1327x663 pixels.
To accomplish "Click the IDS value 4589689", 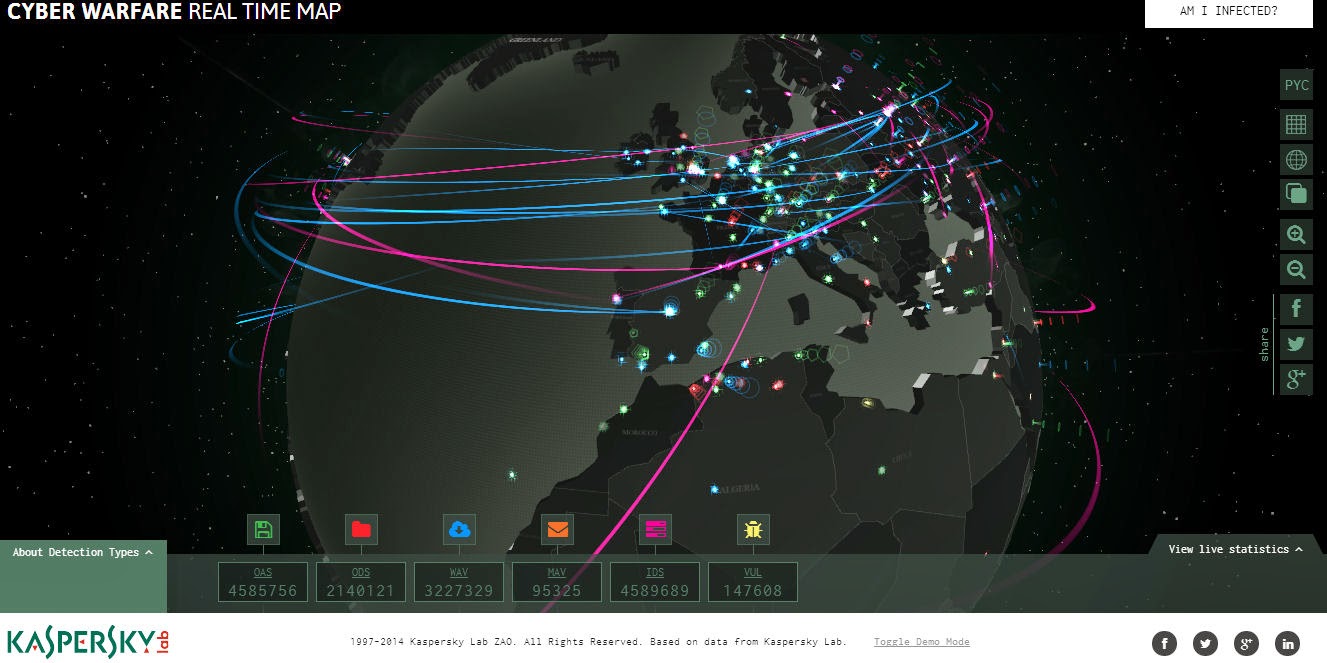I will [x=655, y=590].
